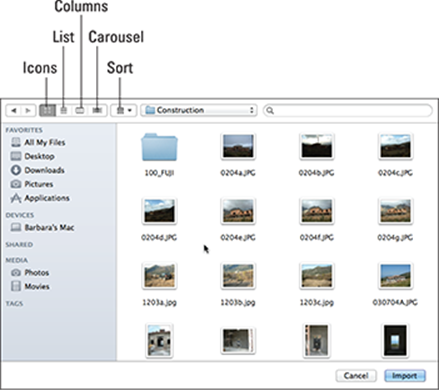Go forward with the right arrow button
Image resolution: width=439 pixels, height=390 pixels.
coord(28,110)
